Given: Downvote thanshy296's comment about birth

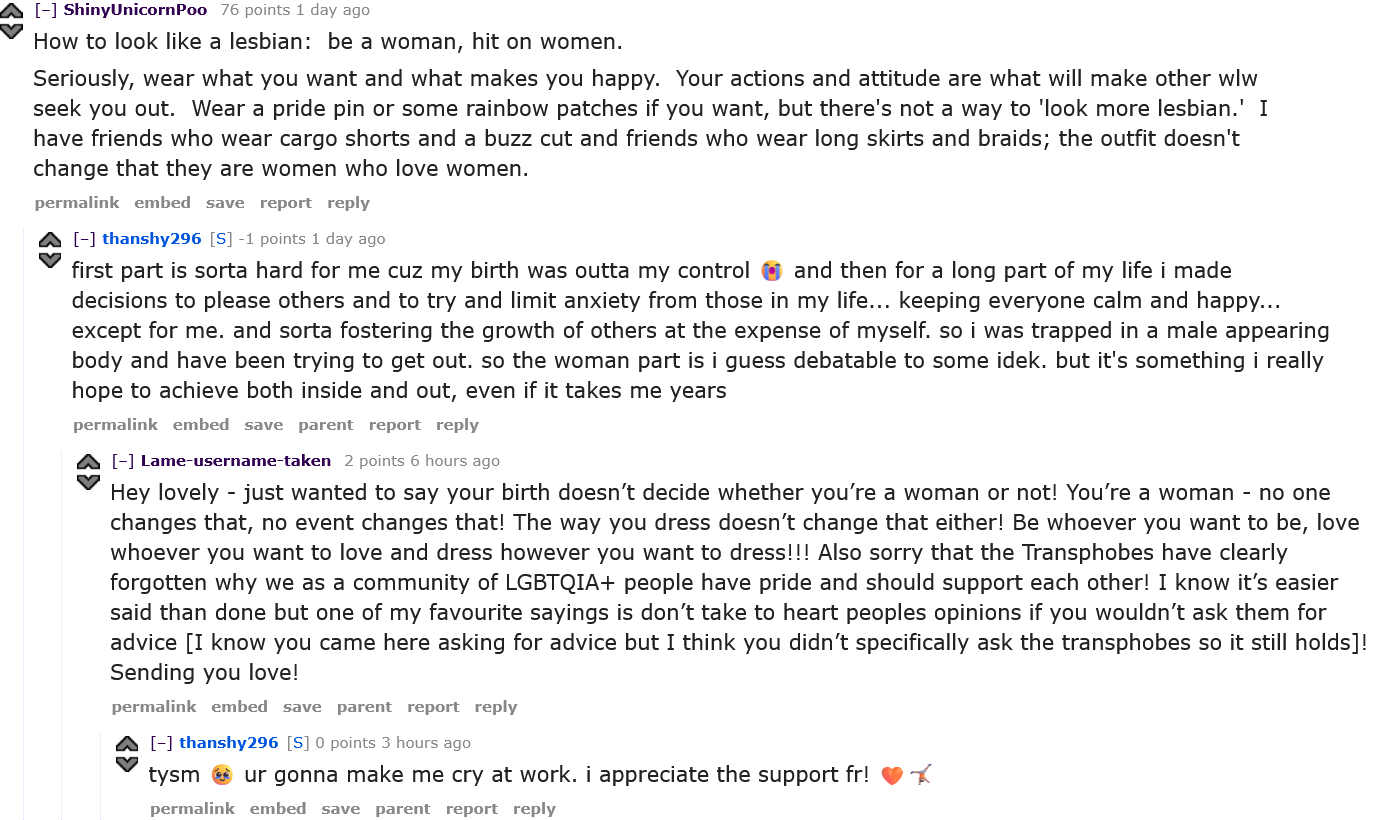Looking at the screenshot, I should (x=49, y=261).
